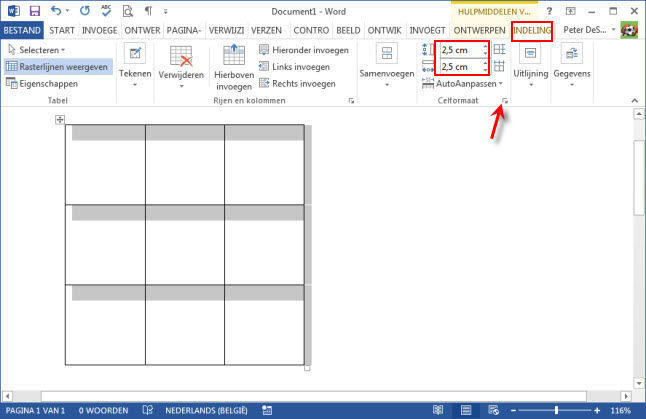
Task: Click PAGINA 1 VAN 1 in status bar
Action: [35, 411]
